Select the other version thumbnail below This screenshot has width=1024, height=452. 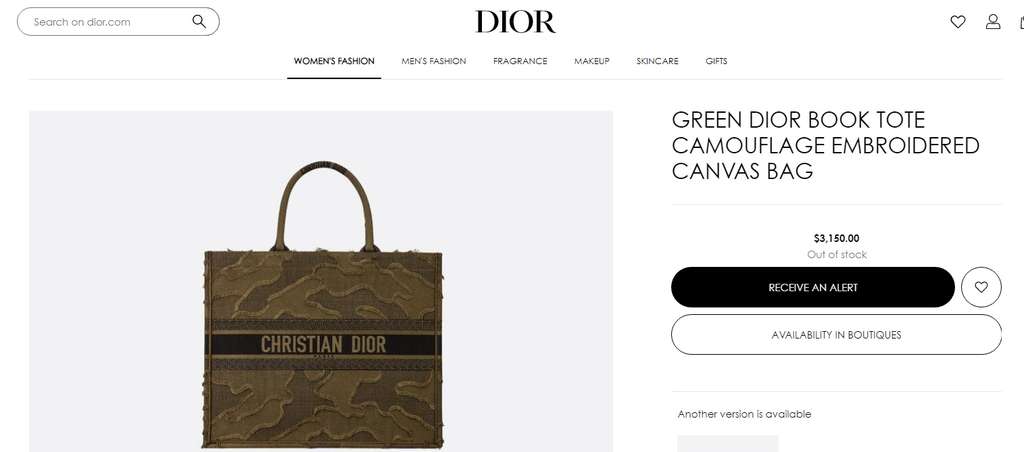(728, 444)
